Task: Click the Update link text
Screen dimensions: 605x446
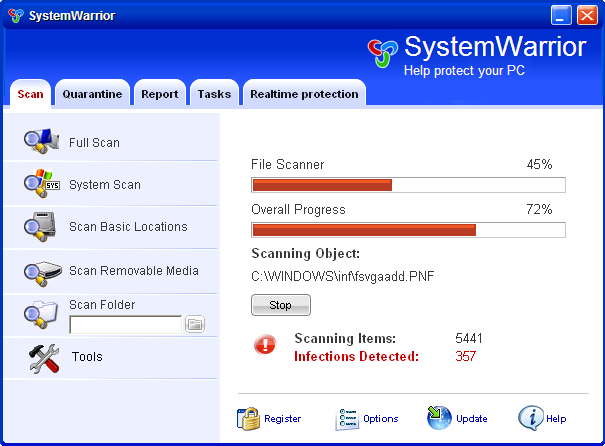Action: pos(471,419)
